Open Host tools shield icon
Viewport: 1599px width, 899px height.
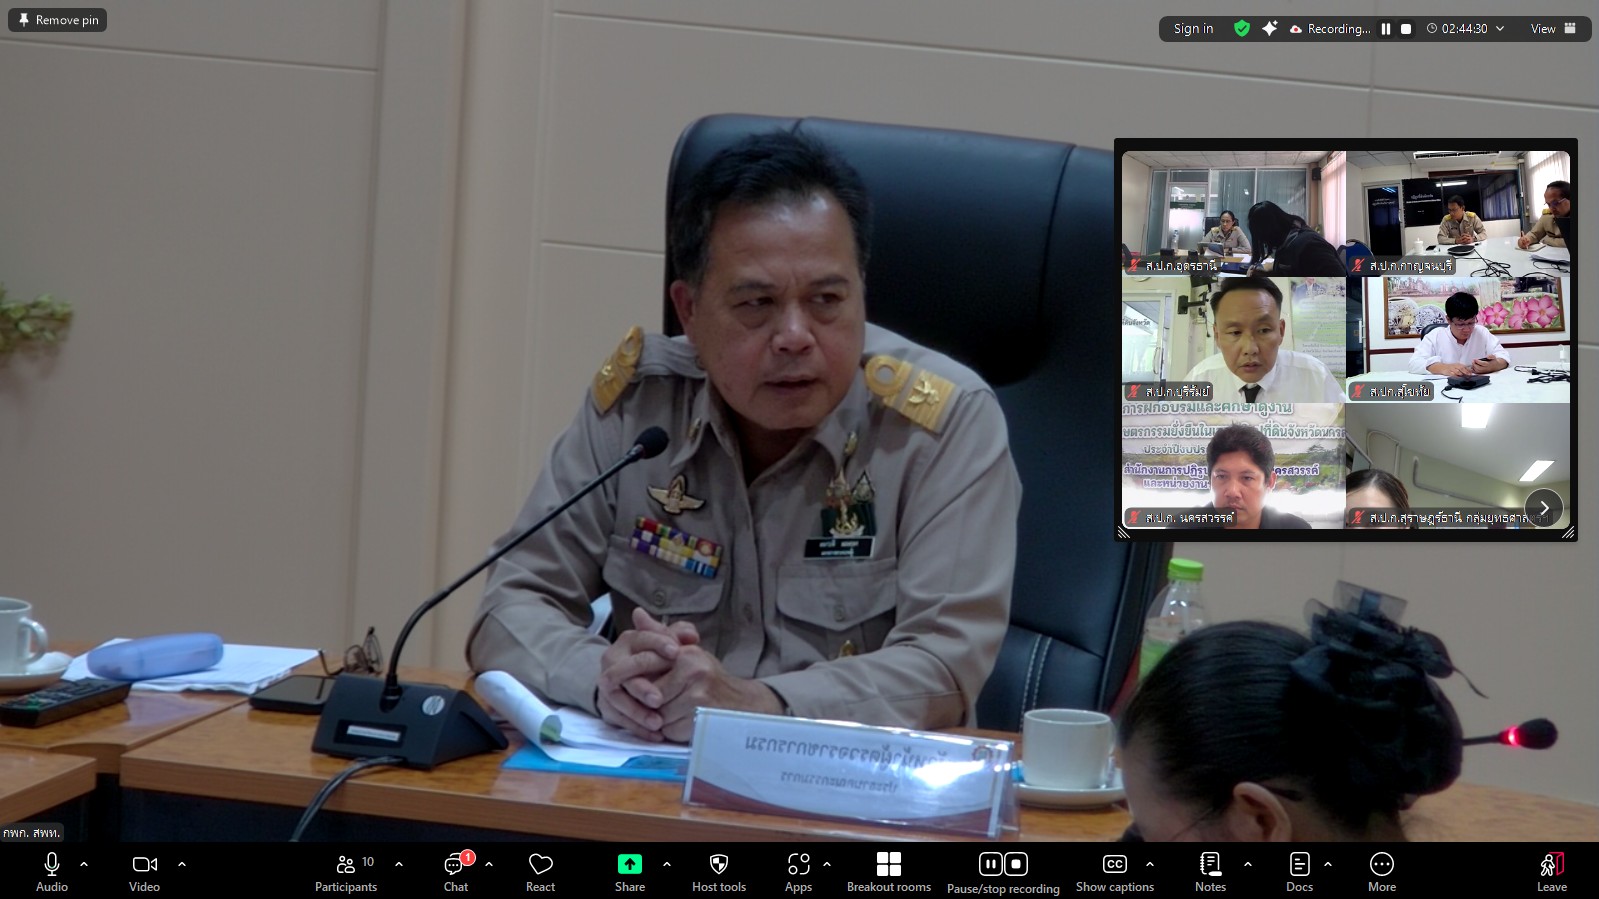(718, 871)
